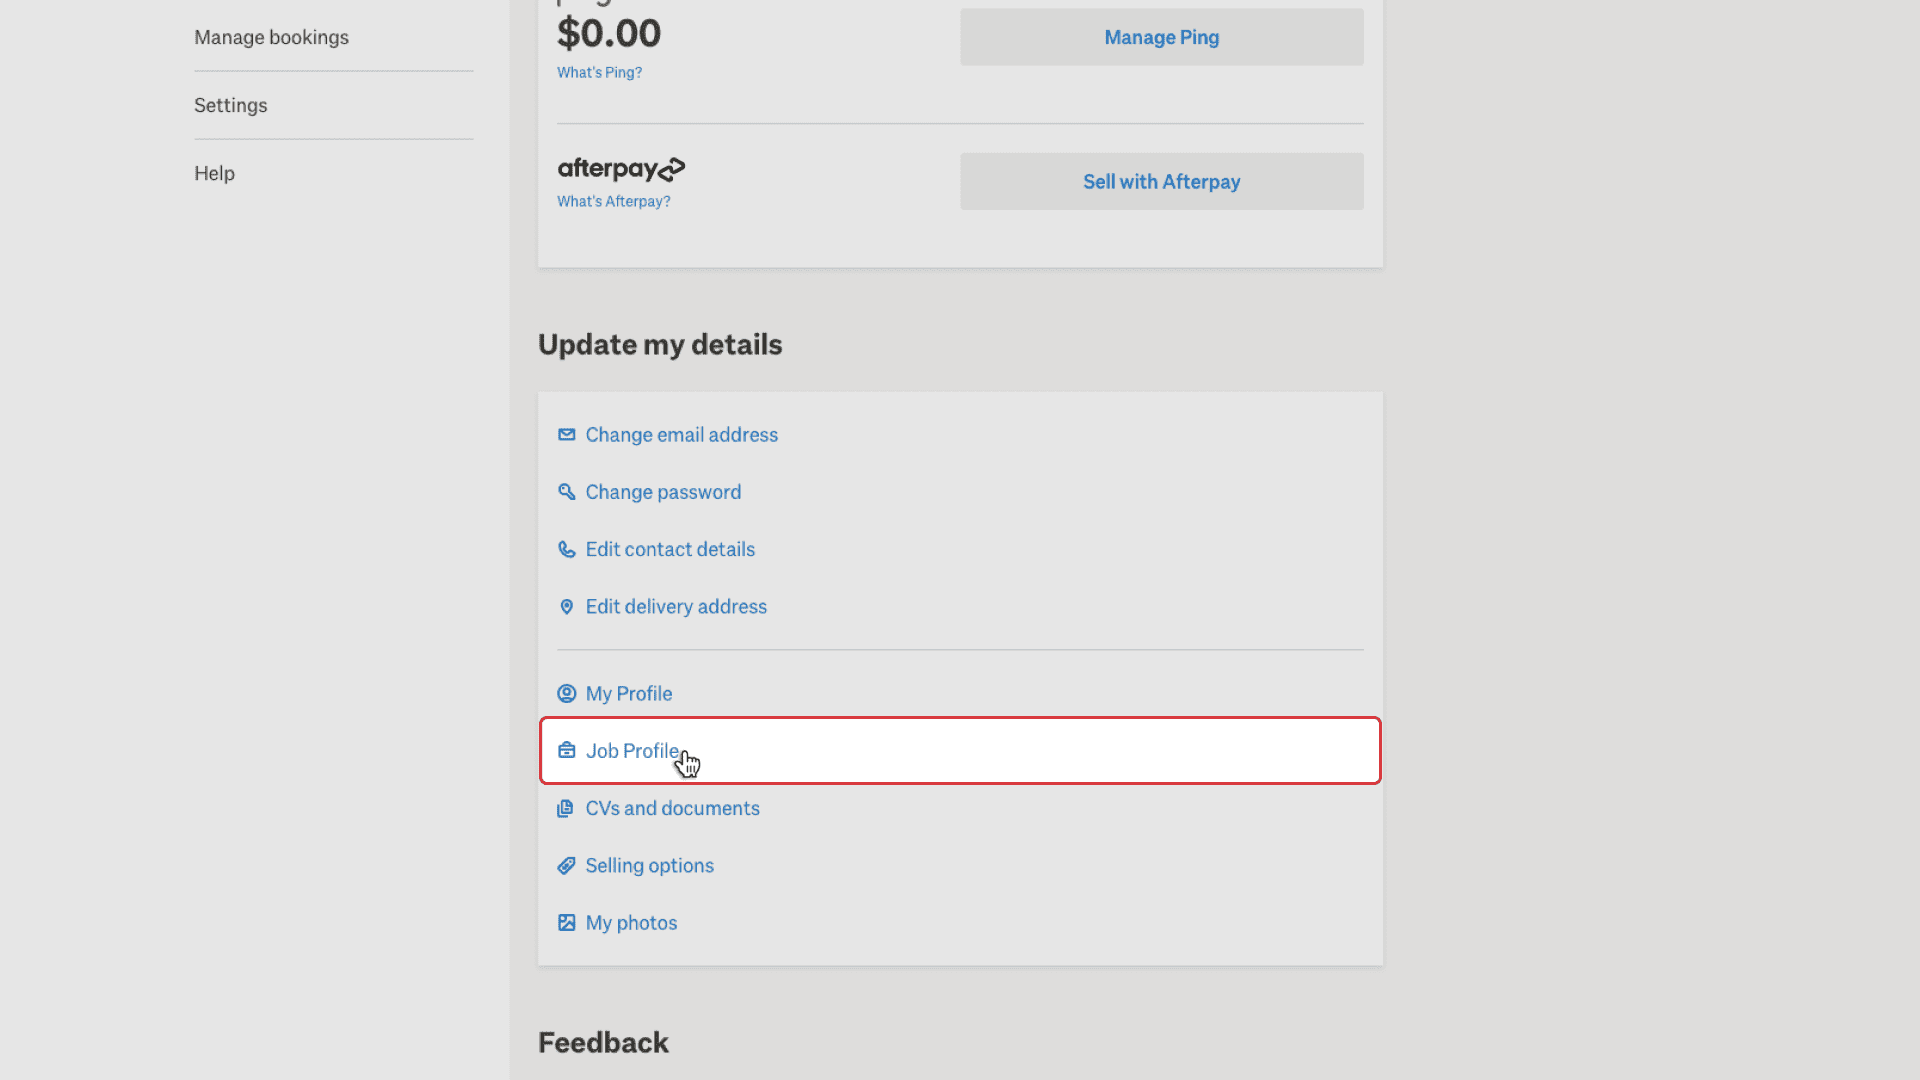Click the location pin icon for delivery address

pyautogui.click(x=567, y=606)
